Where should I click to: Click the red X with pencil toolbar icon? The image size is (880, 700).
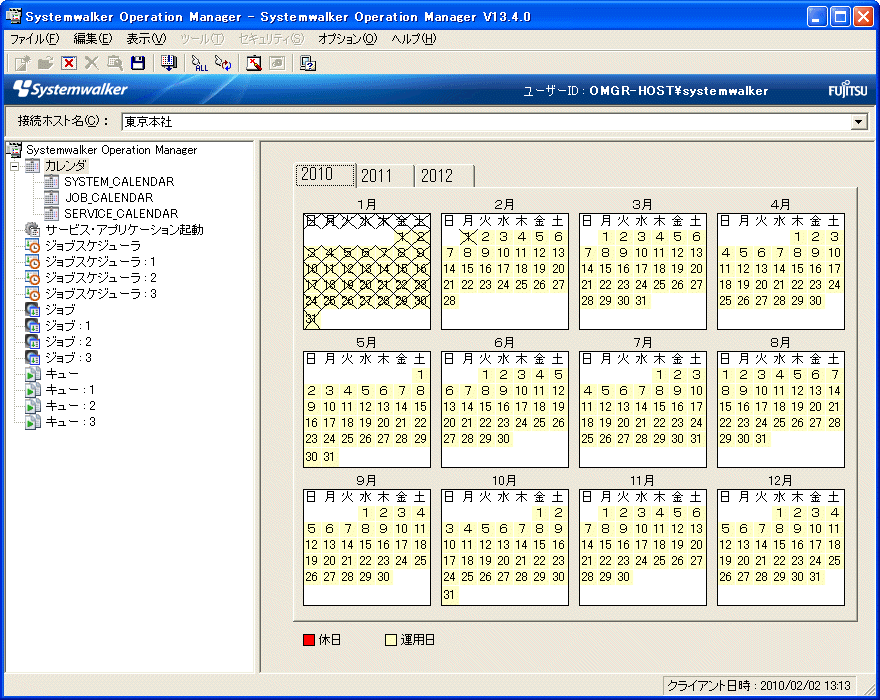tap(254, 63)
